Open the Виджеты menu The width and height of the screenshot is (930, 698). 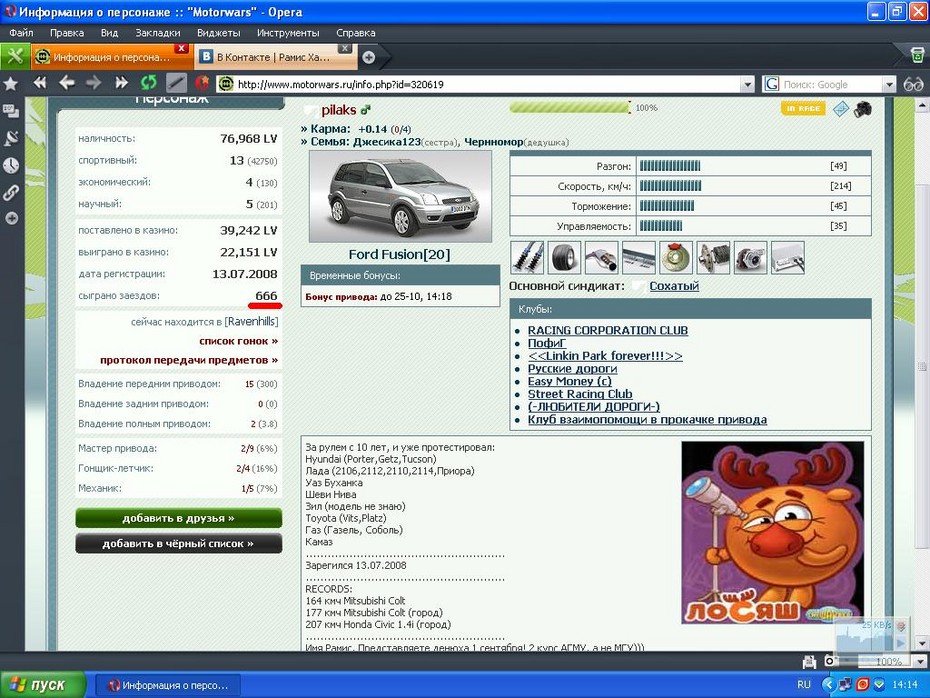219,33
